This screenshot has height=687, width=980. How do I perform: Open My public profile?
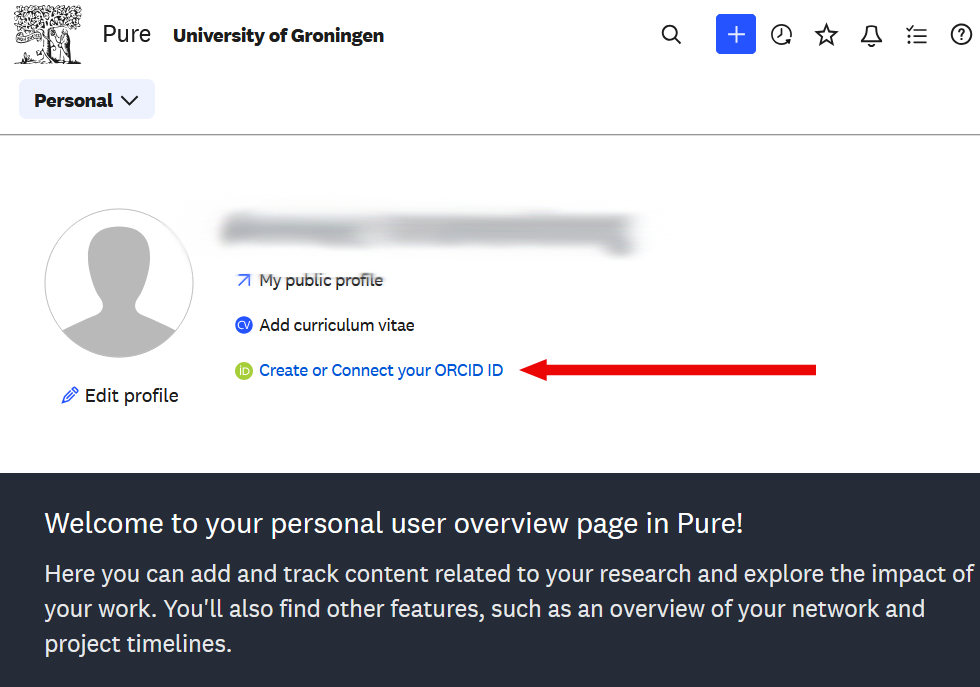coord(320,280)
